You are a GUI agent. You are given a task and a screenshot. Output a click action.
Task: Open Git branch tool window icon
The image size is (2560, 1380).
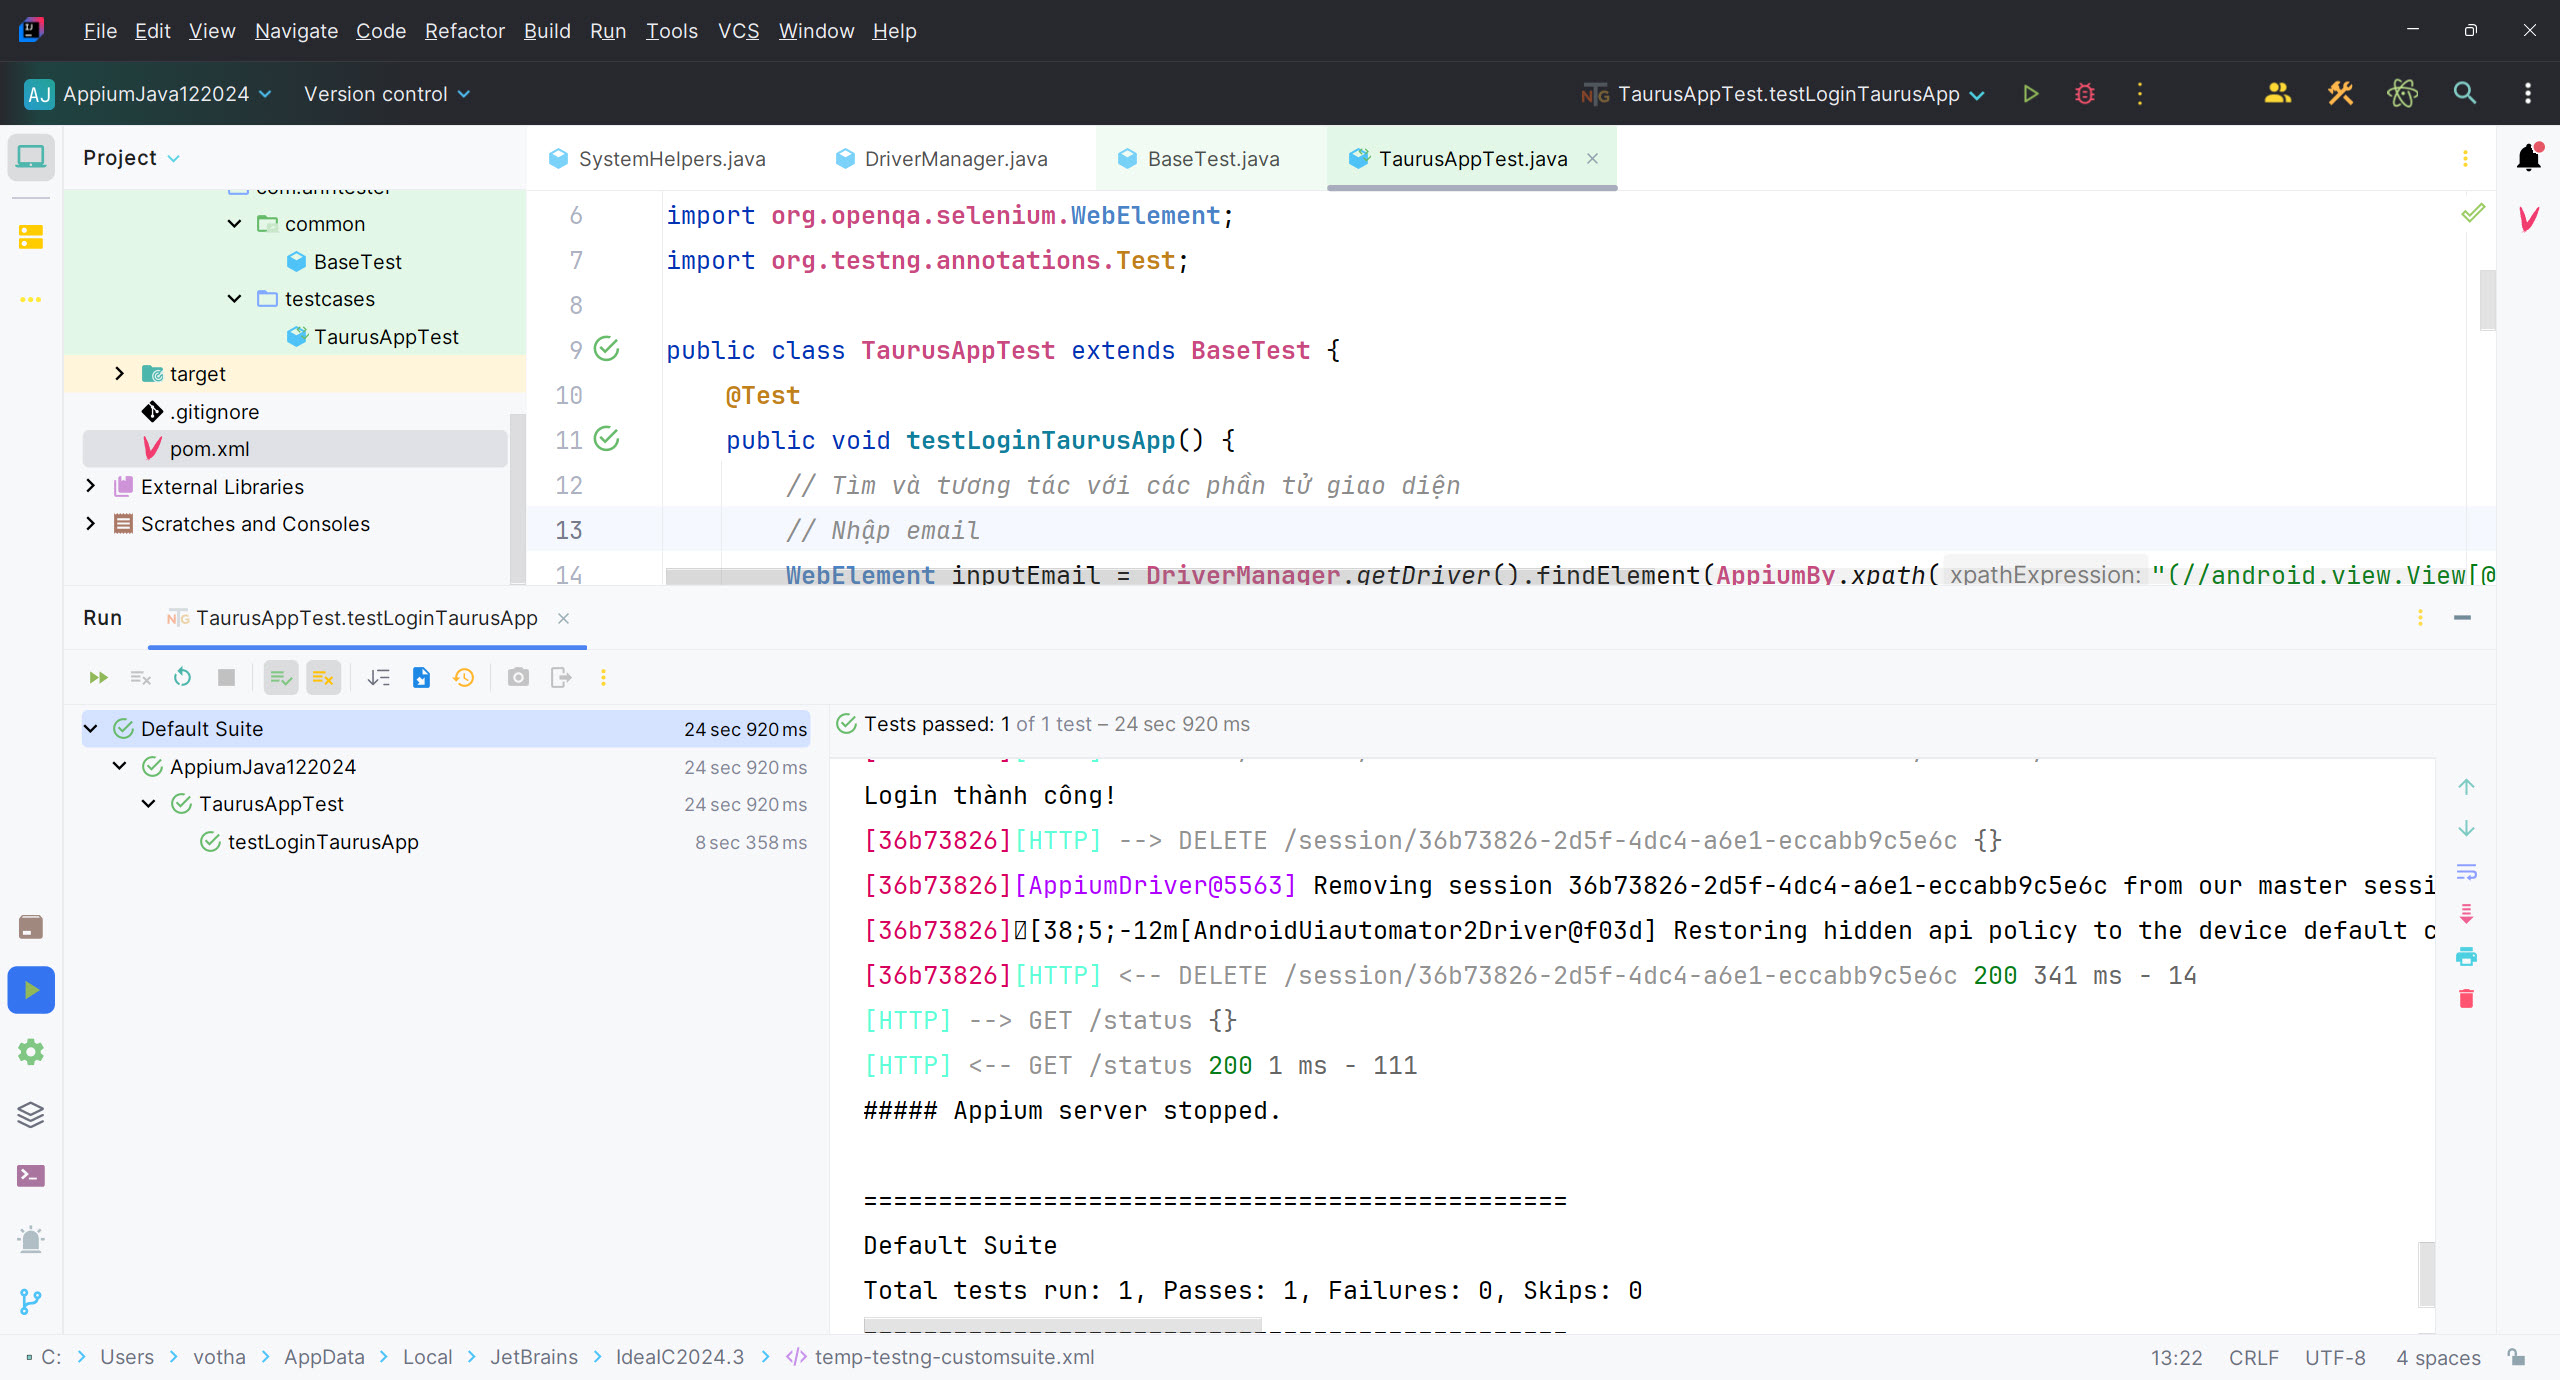click(31, 1301)
